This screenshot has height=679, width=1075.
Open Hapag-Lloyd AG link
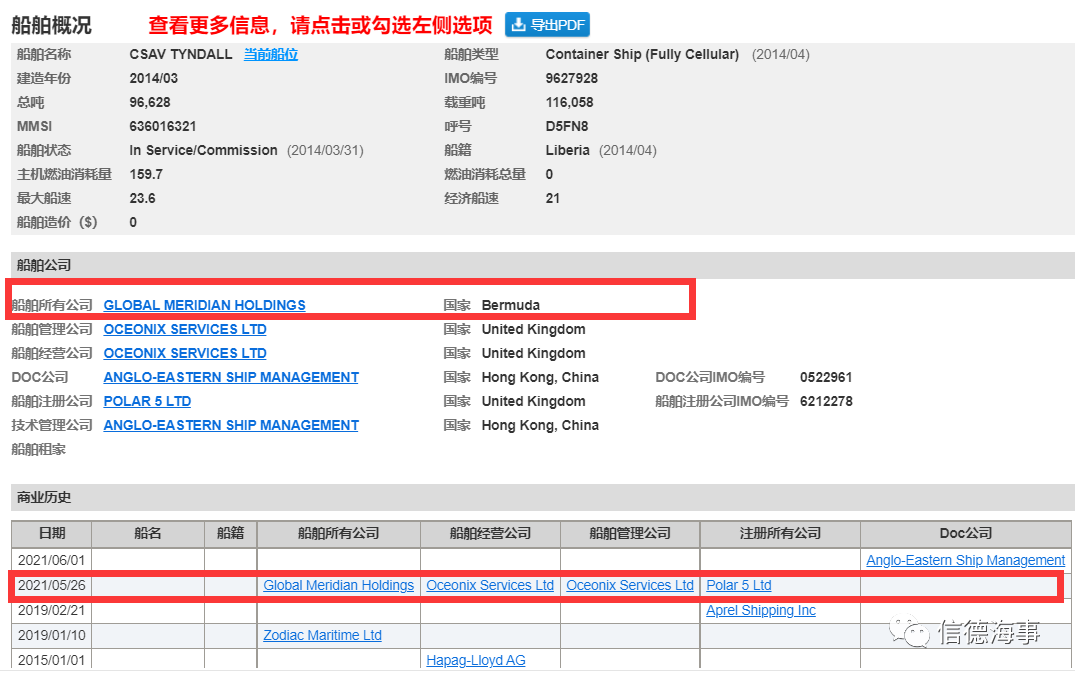click(x=476, y=660)
